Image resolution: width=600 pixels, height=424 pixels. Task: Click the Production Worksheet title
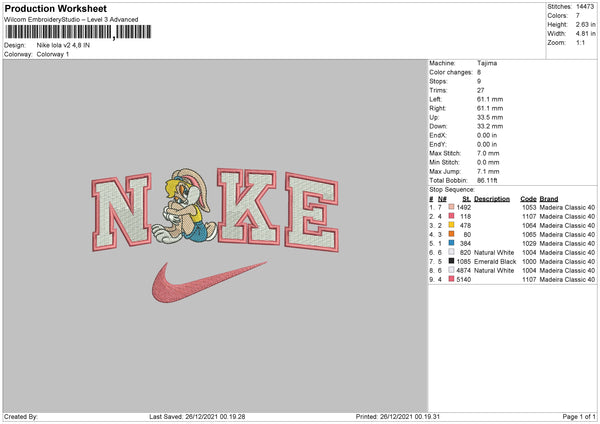55,8
